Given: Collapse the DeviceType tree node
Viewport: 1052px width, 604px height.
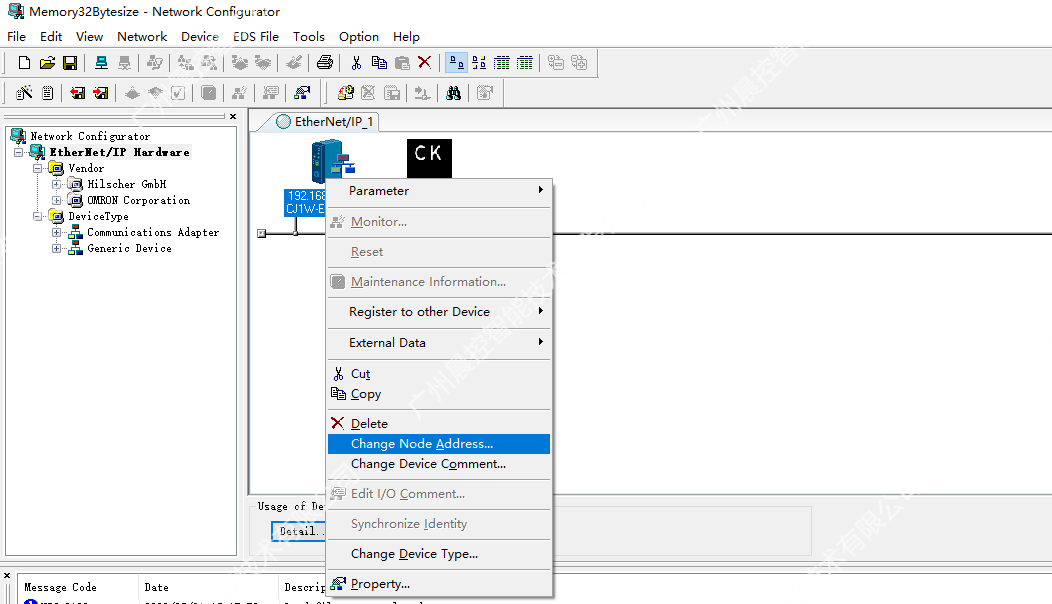Looking at the screenshot, I should click(x=38, y=217).
